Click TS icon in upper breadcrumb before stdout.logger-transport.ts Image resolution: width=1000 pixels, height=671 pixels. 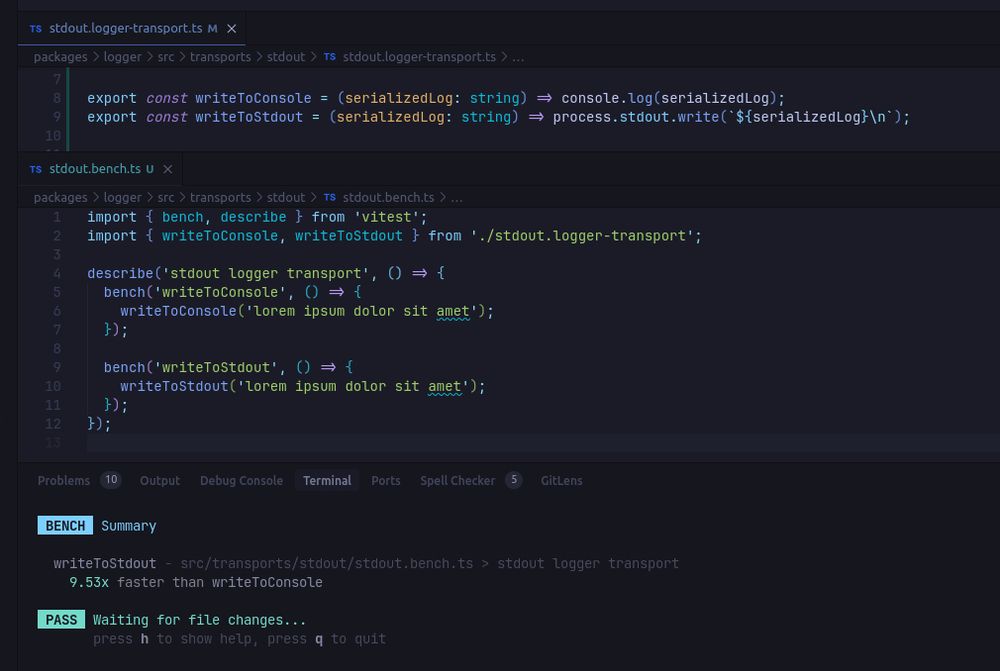point(330,57)
